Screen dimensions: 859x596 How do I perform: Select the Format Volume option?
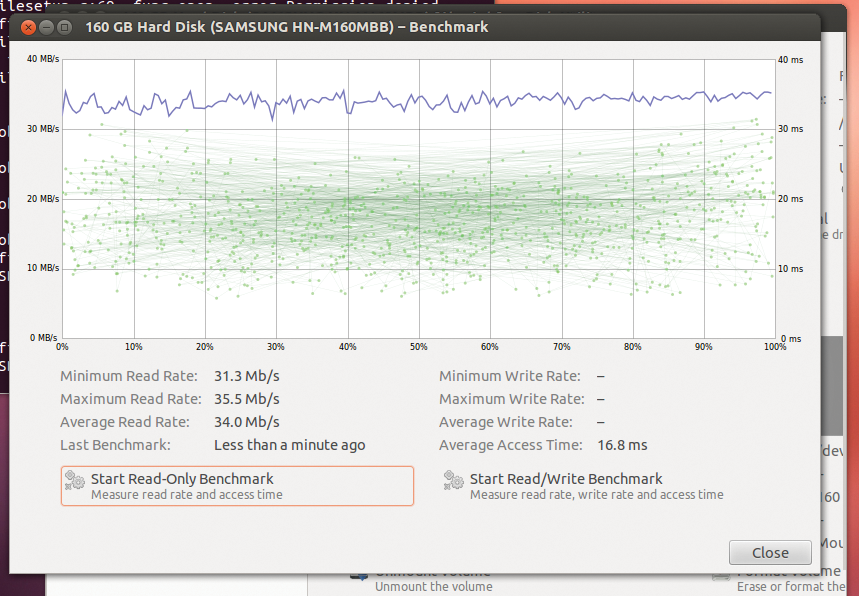click(x=790, y=578)
